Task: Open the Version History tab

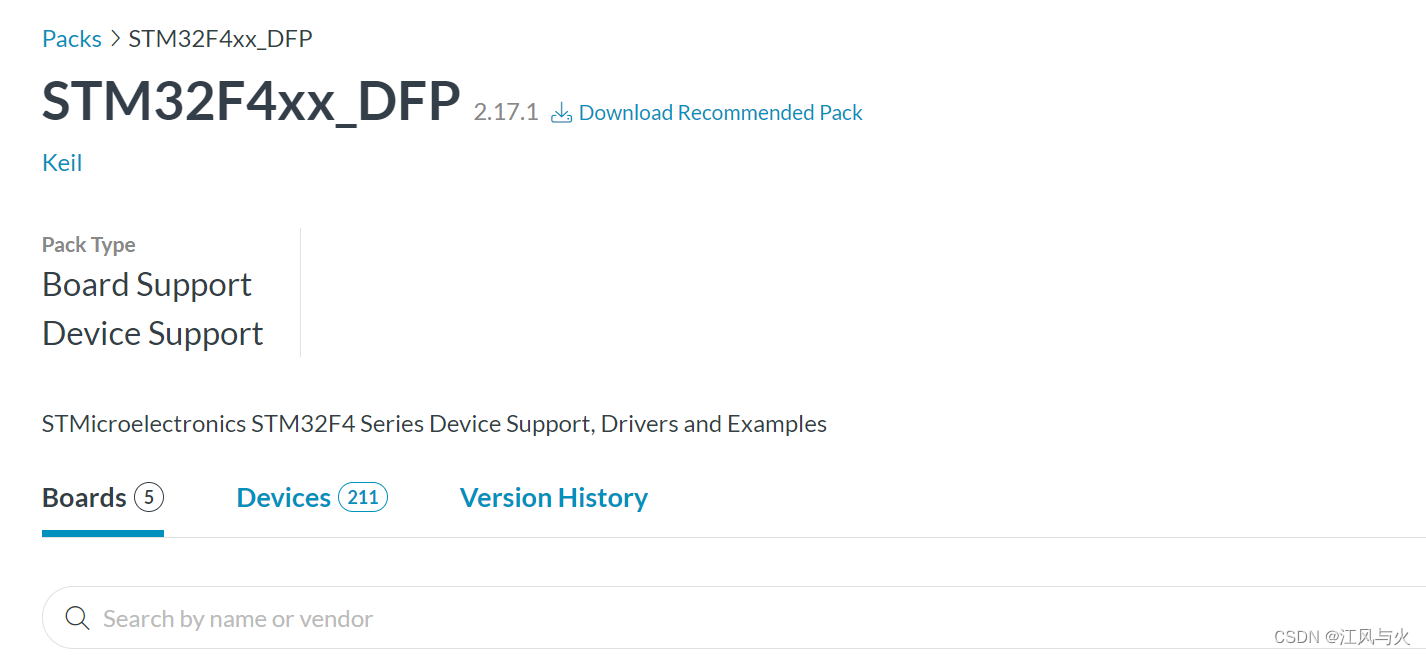Action: (553, 497)
